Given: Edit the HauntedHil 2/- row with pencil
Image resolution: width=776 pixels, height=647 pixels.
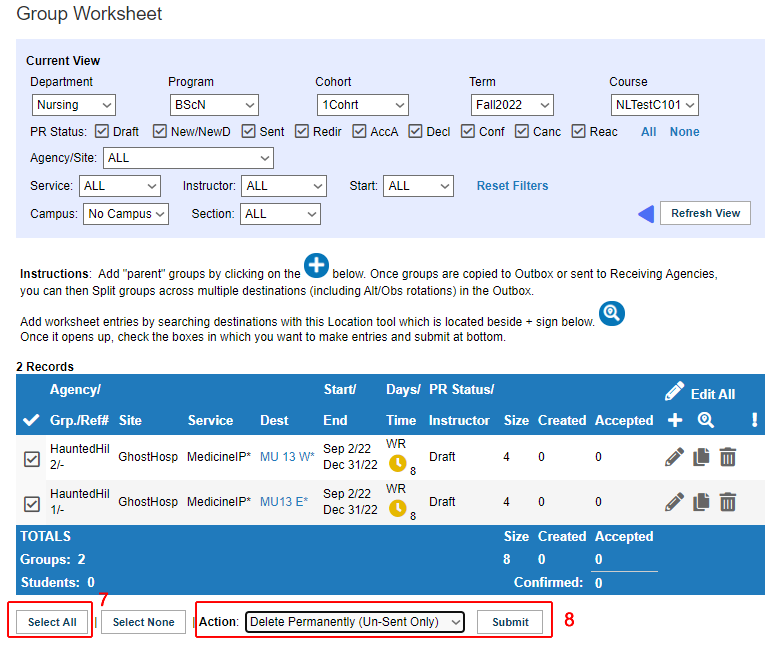Looking at the screenshot, I should point(675,457).
